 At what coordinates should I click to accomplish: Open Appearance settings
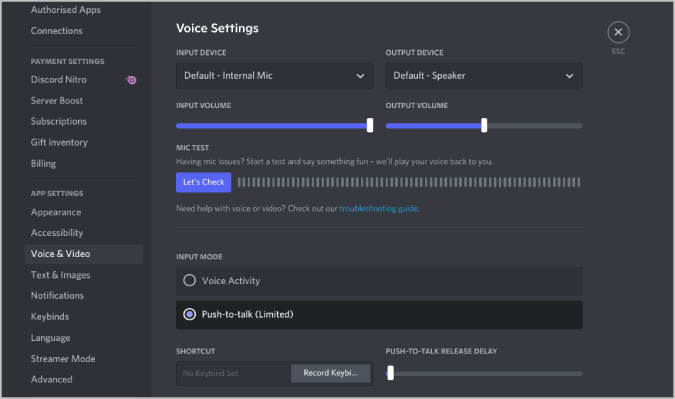[x=56, y=212]
